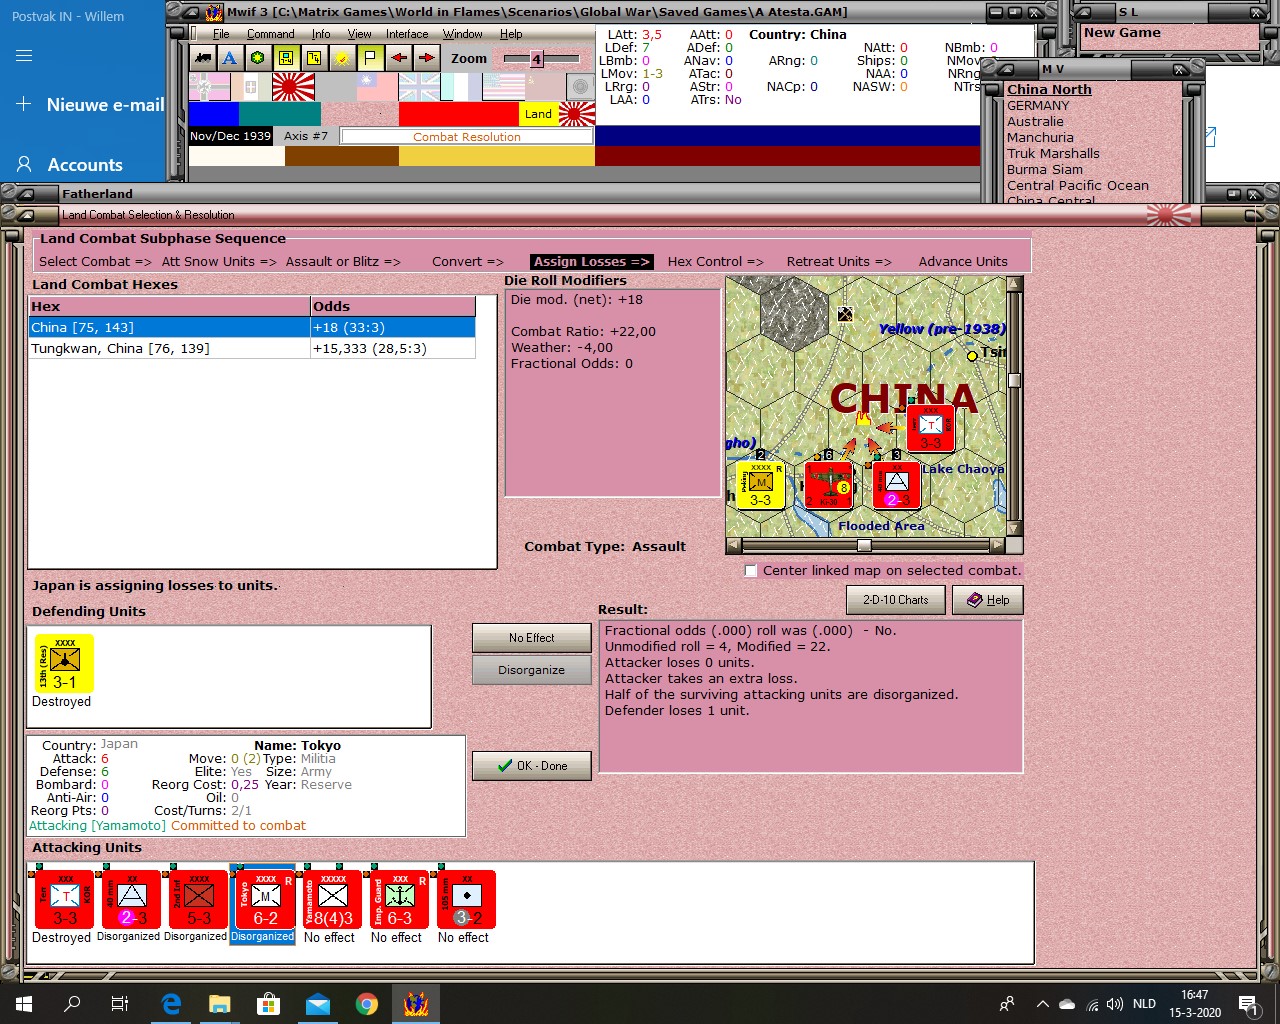The height and width of the screenshot is (1024, 1280).
Task: Select the 13th (Res) defending unit counter
Action: tap(64, 663)
